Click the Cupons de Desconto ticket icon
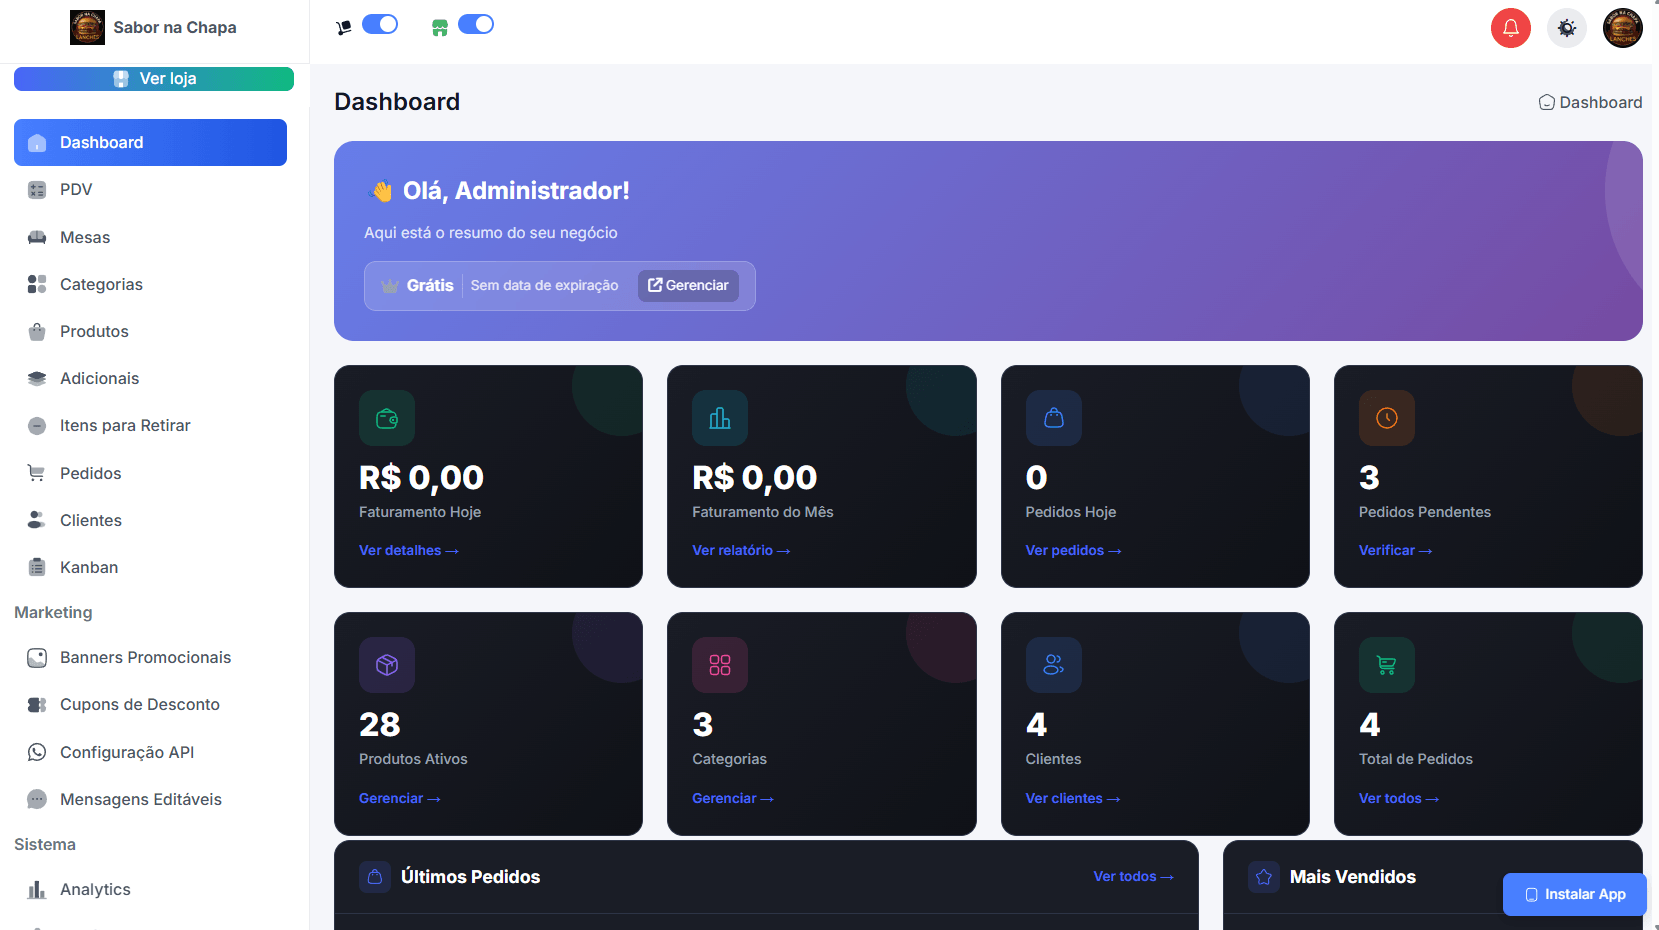 click(x=37, y=705)
